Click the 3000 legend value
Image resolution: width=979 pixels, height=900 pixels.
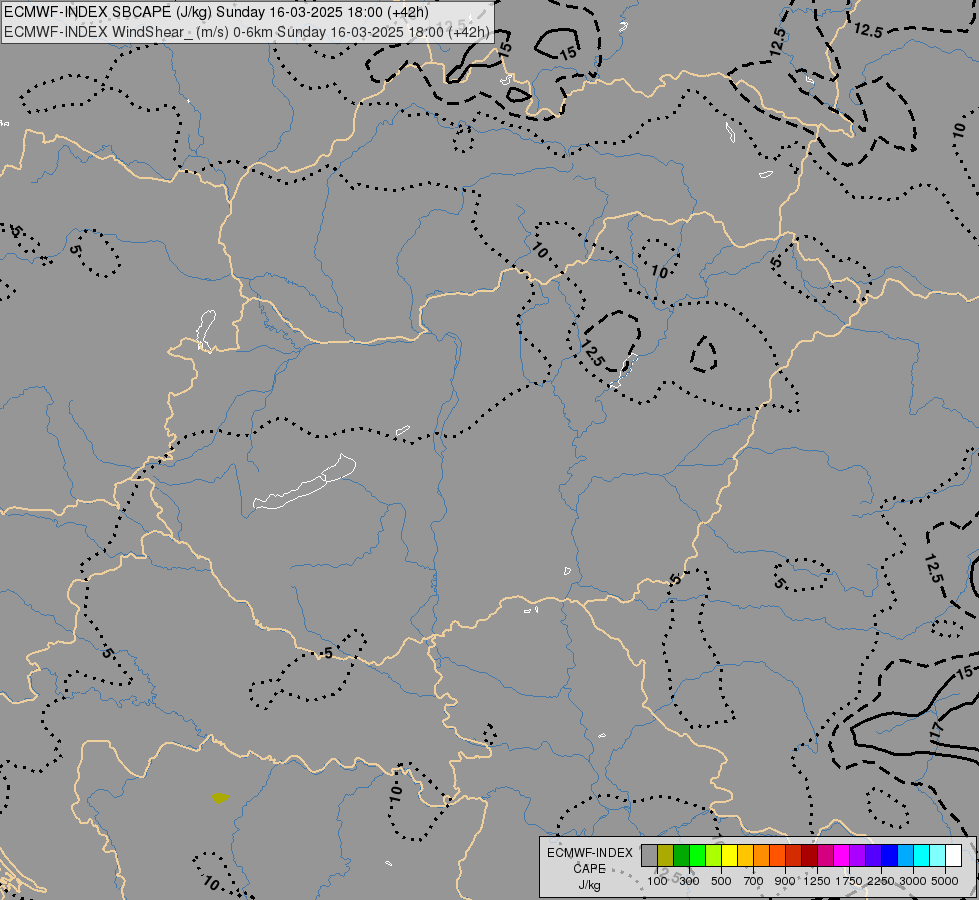913,881
